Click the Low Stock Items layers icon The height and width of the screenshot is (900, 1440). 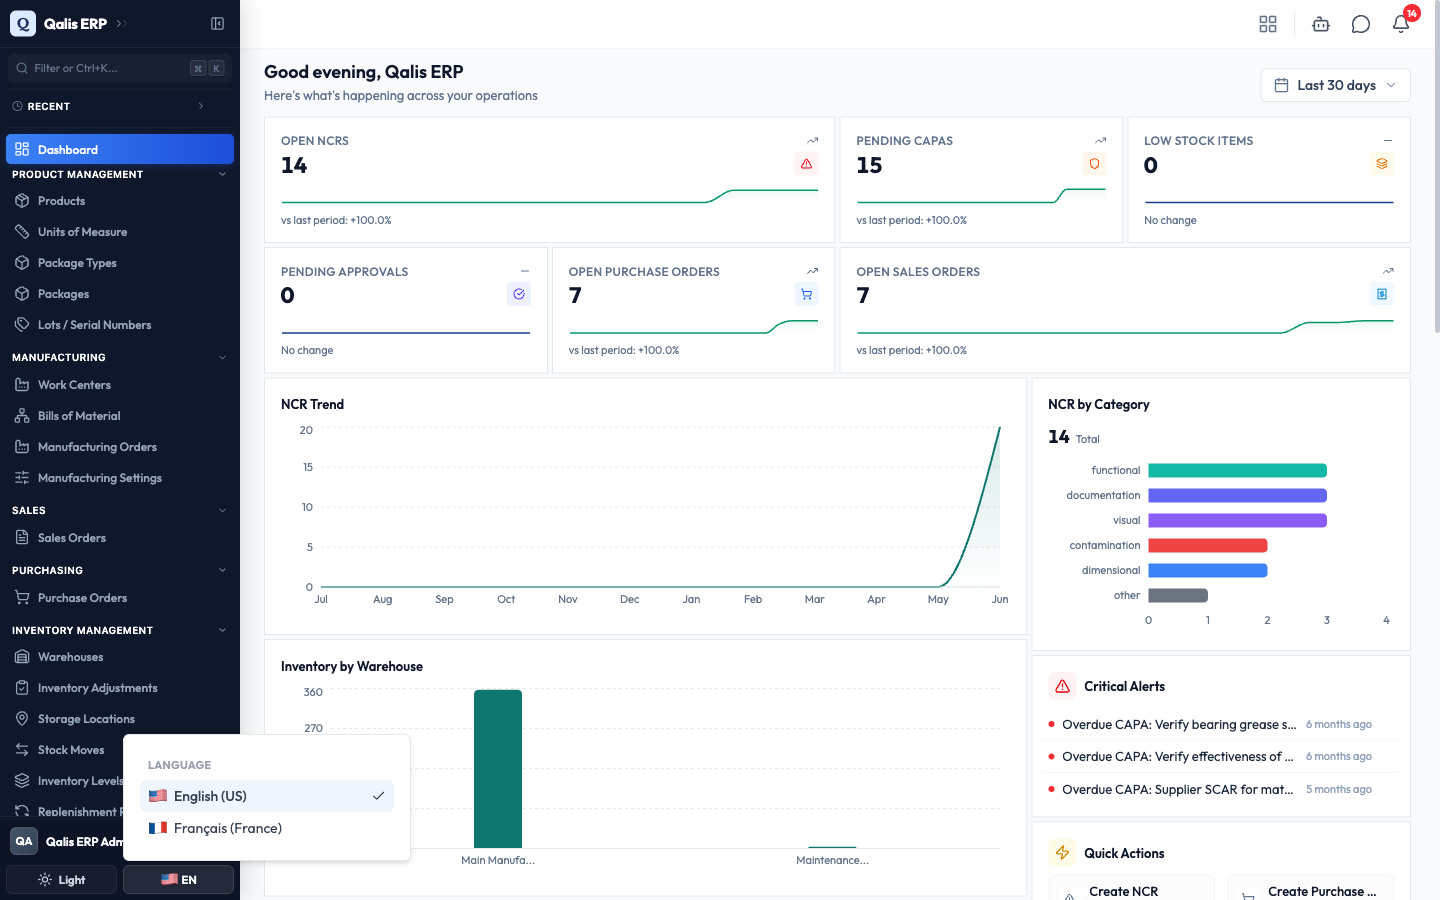tap(1382, 164)
